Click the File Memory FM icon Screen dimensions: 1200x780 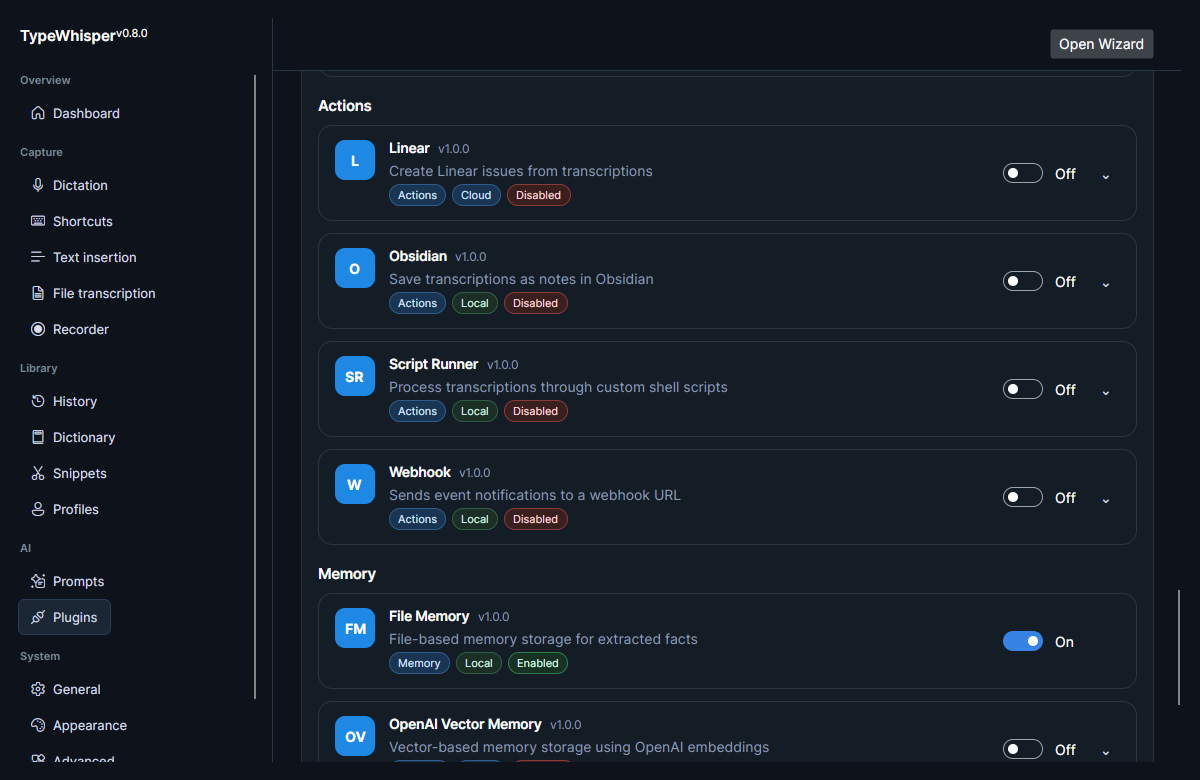tap(355, 628)
